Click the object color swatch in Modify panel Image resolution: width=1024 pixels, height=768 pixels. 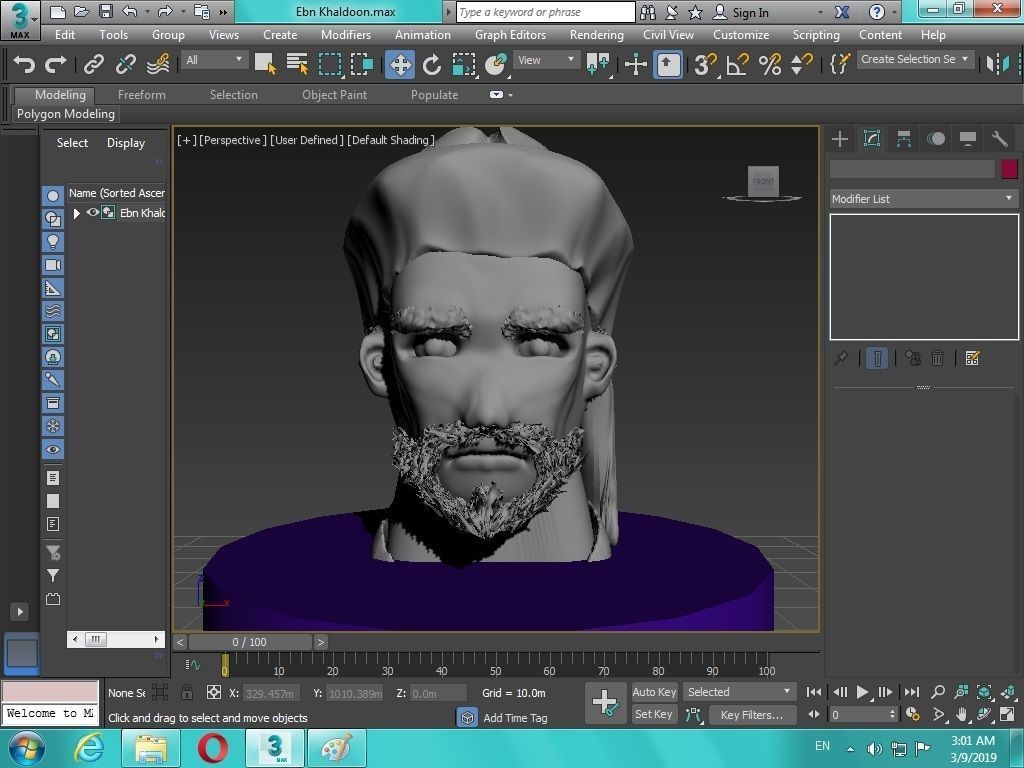[x=1009, y=169]
